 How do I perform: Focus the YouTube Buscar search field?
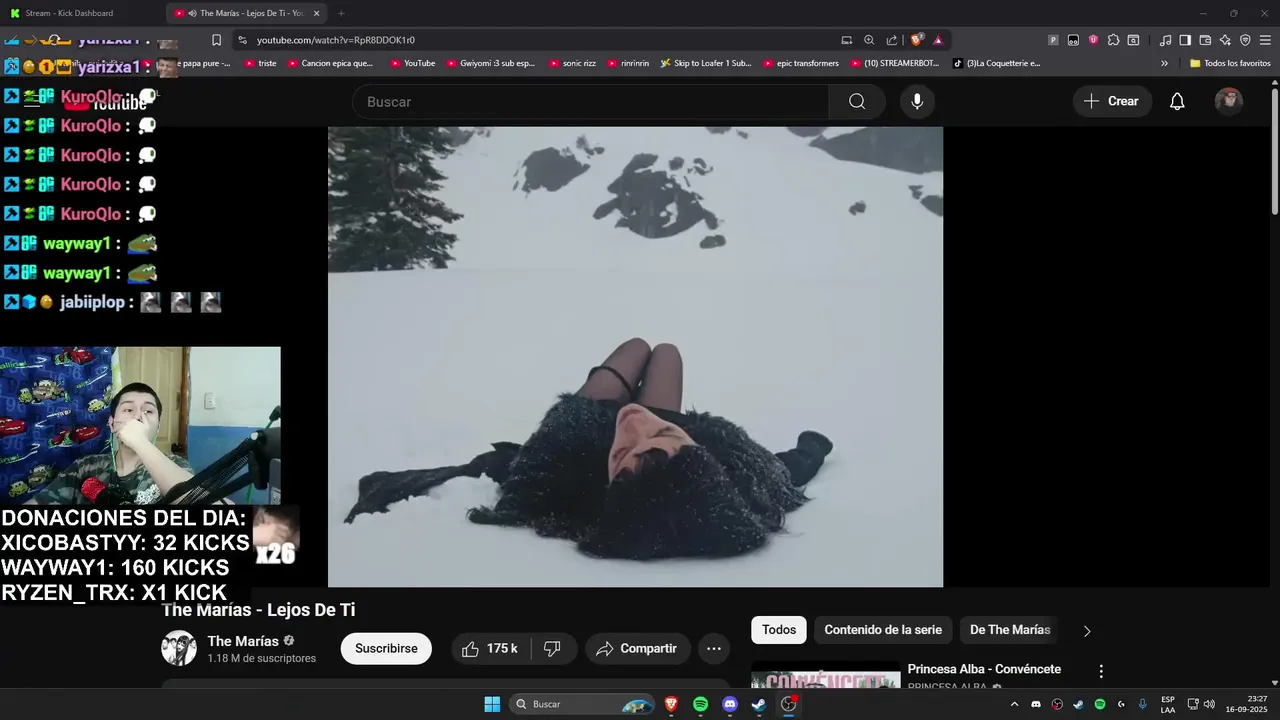point(590,101)
